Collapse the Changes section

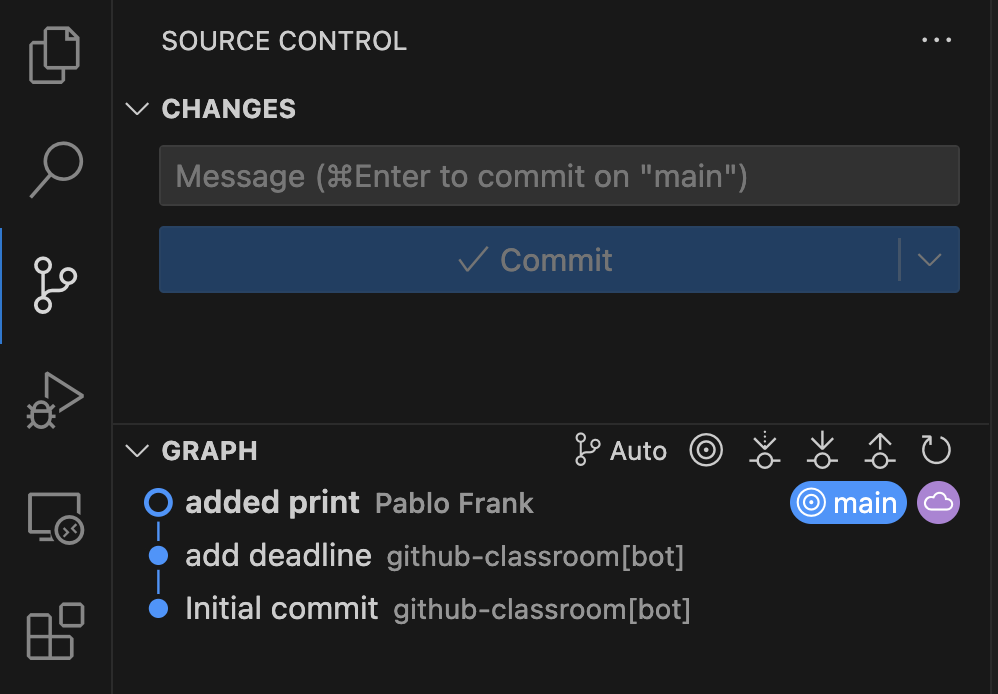[137, 109]
